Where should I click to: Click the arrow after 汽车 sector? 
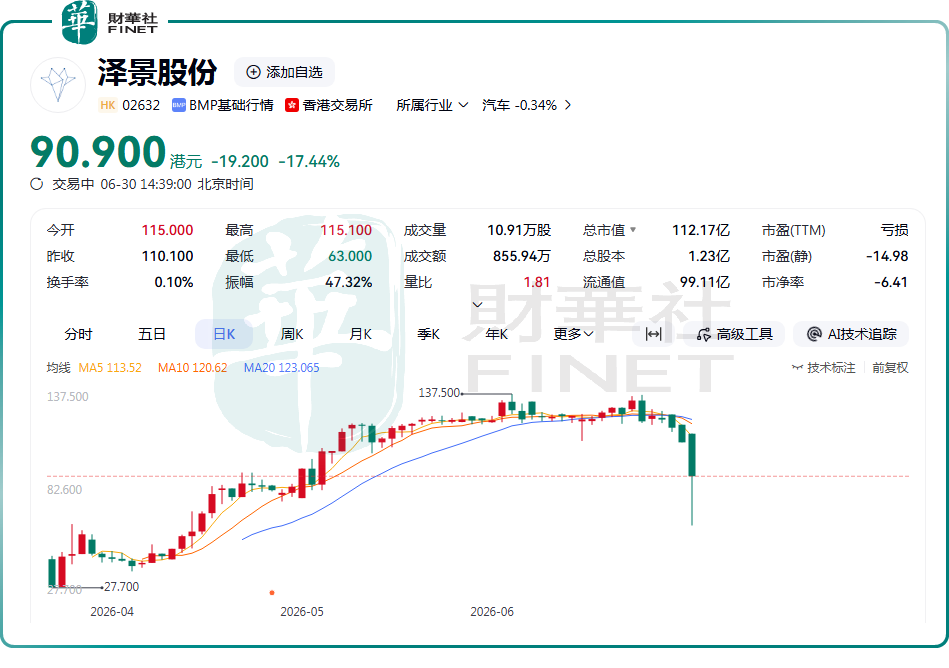568,105
